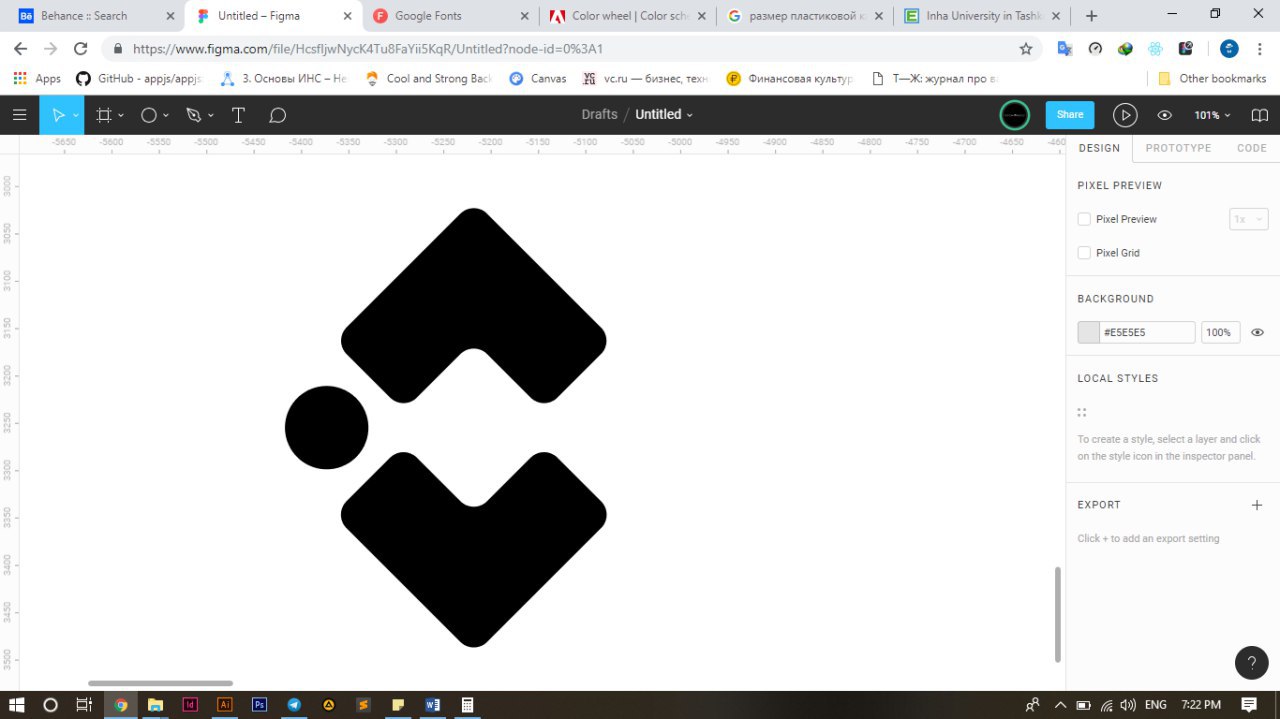The width and height of the screenshot is (1280, 719).
Task: Expand shape tools dropdown arrow
Action: 166,116
